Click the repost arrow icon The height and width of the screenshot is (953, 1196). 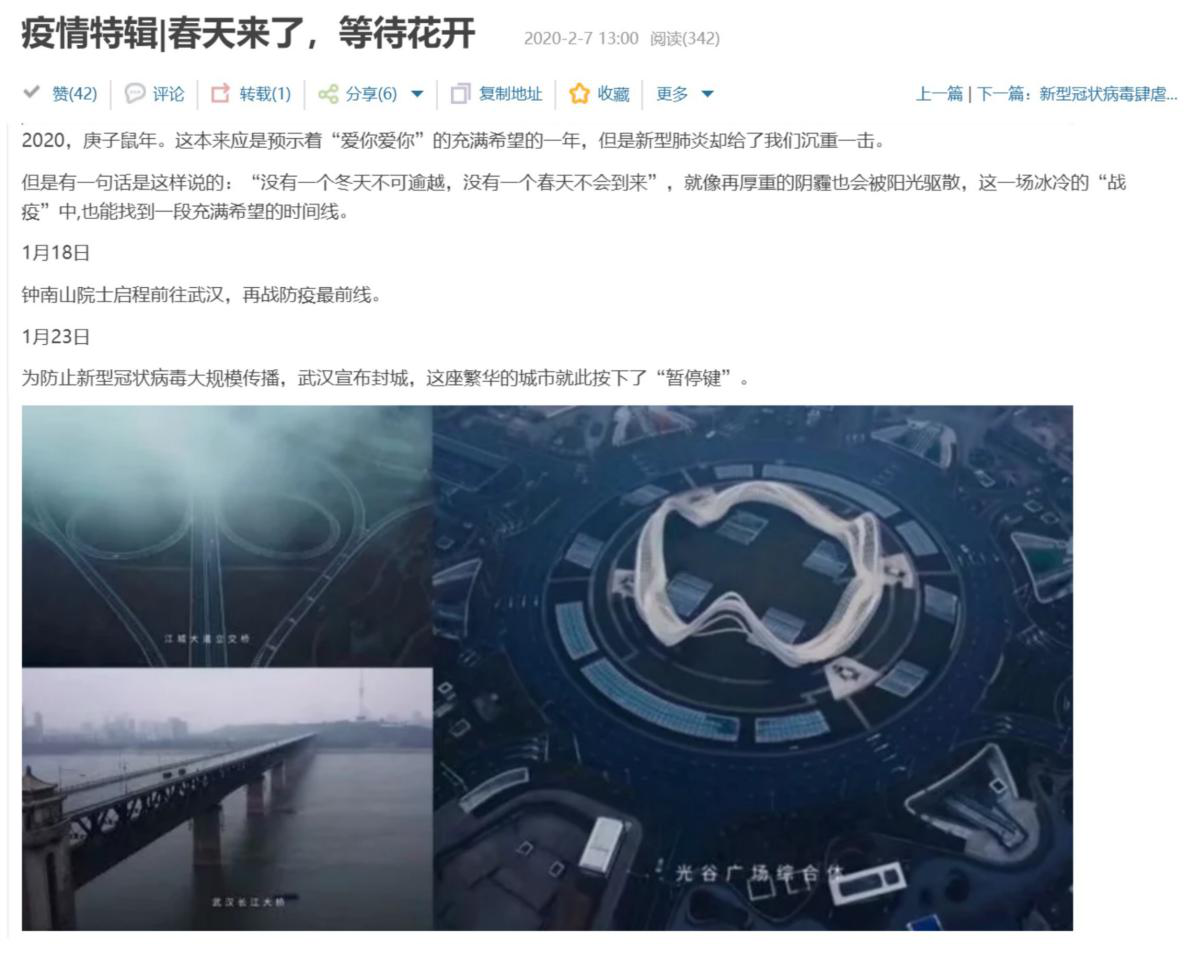(220, 93)
